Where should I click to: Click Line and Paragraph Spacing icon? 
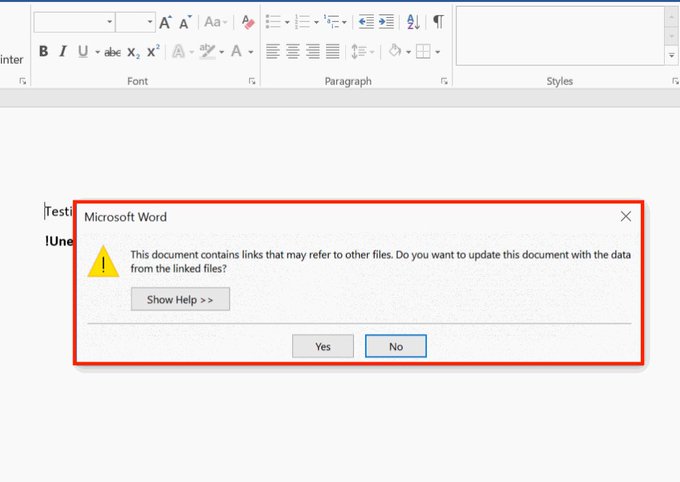[x=359, y=52]
